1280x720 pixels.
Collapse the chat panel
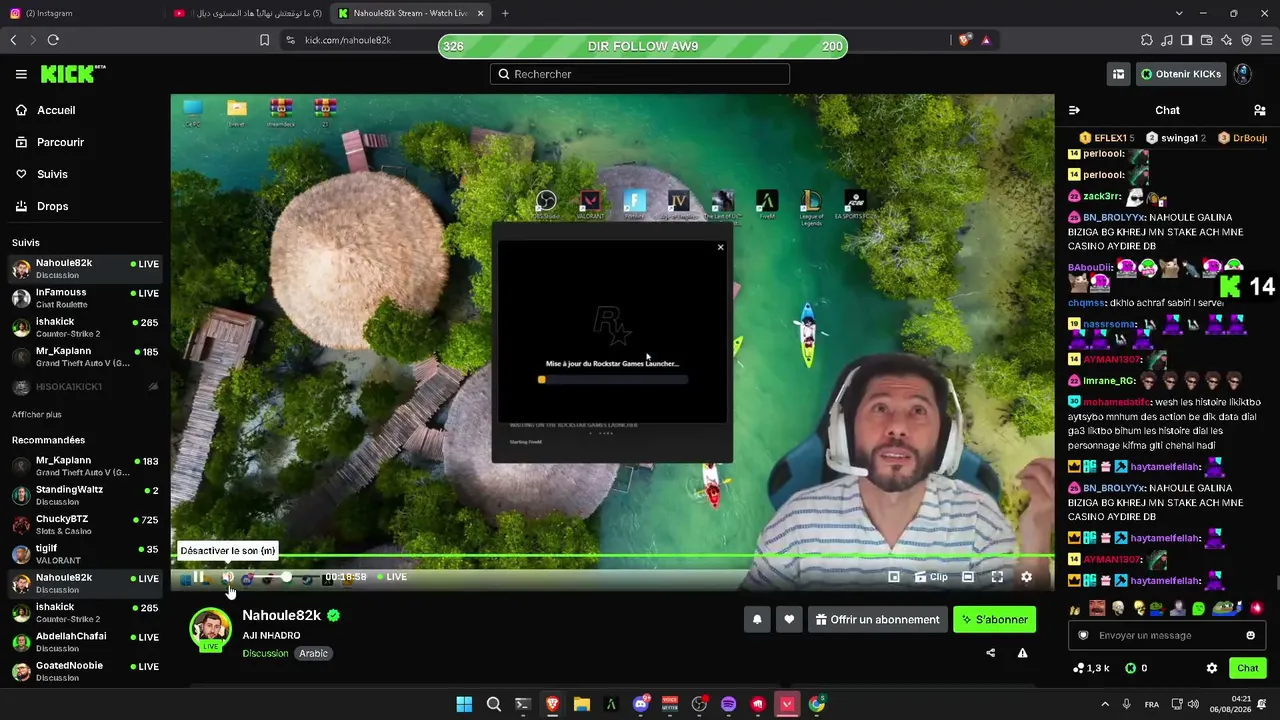pos(1074,110)
